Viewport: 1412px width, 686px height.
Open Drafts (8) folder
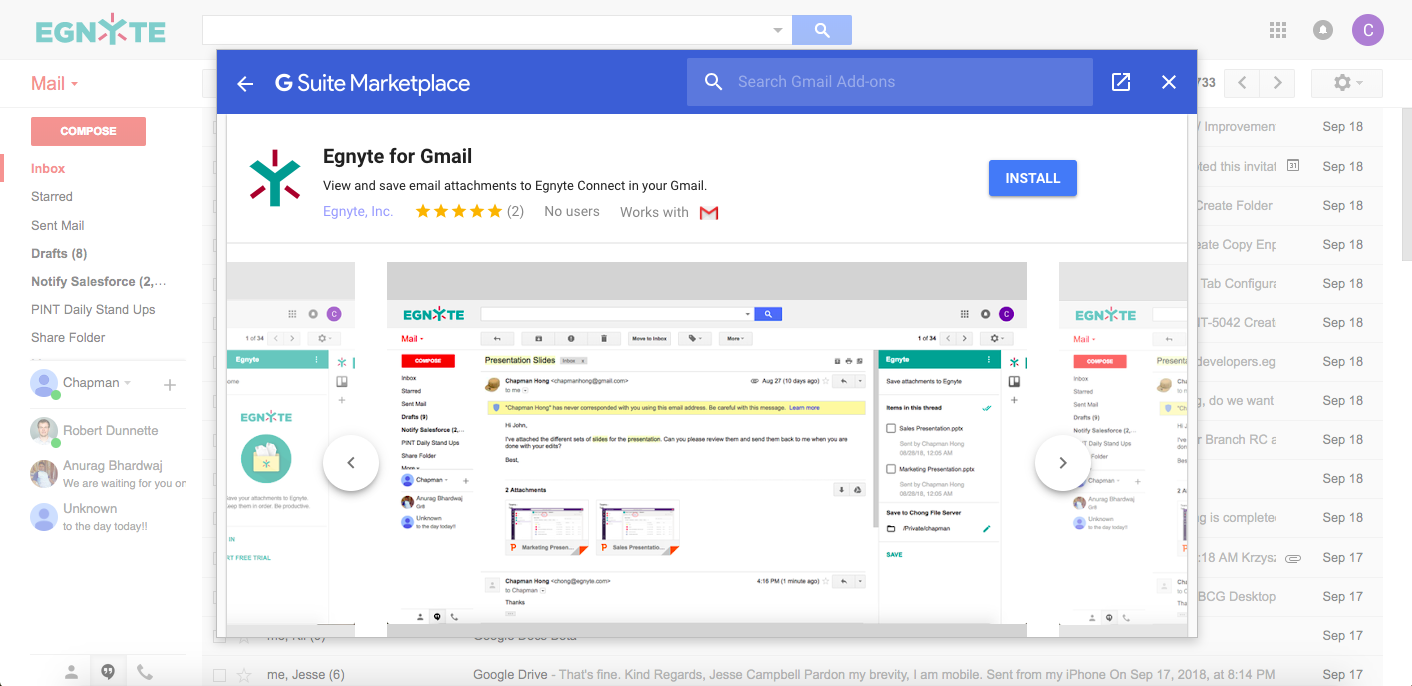[x=59, y=253]
